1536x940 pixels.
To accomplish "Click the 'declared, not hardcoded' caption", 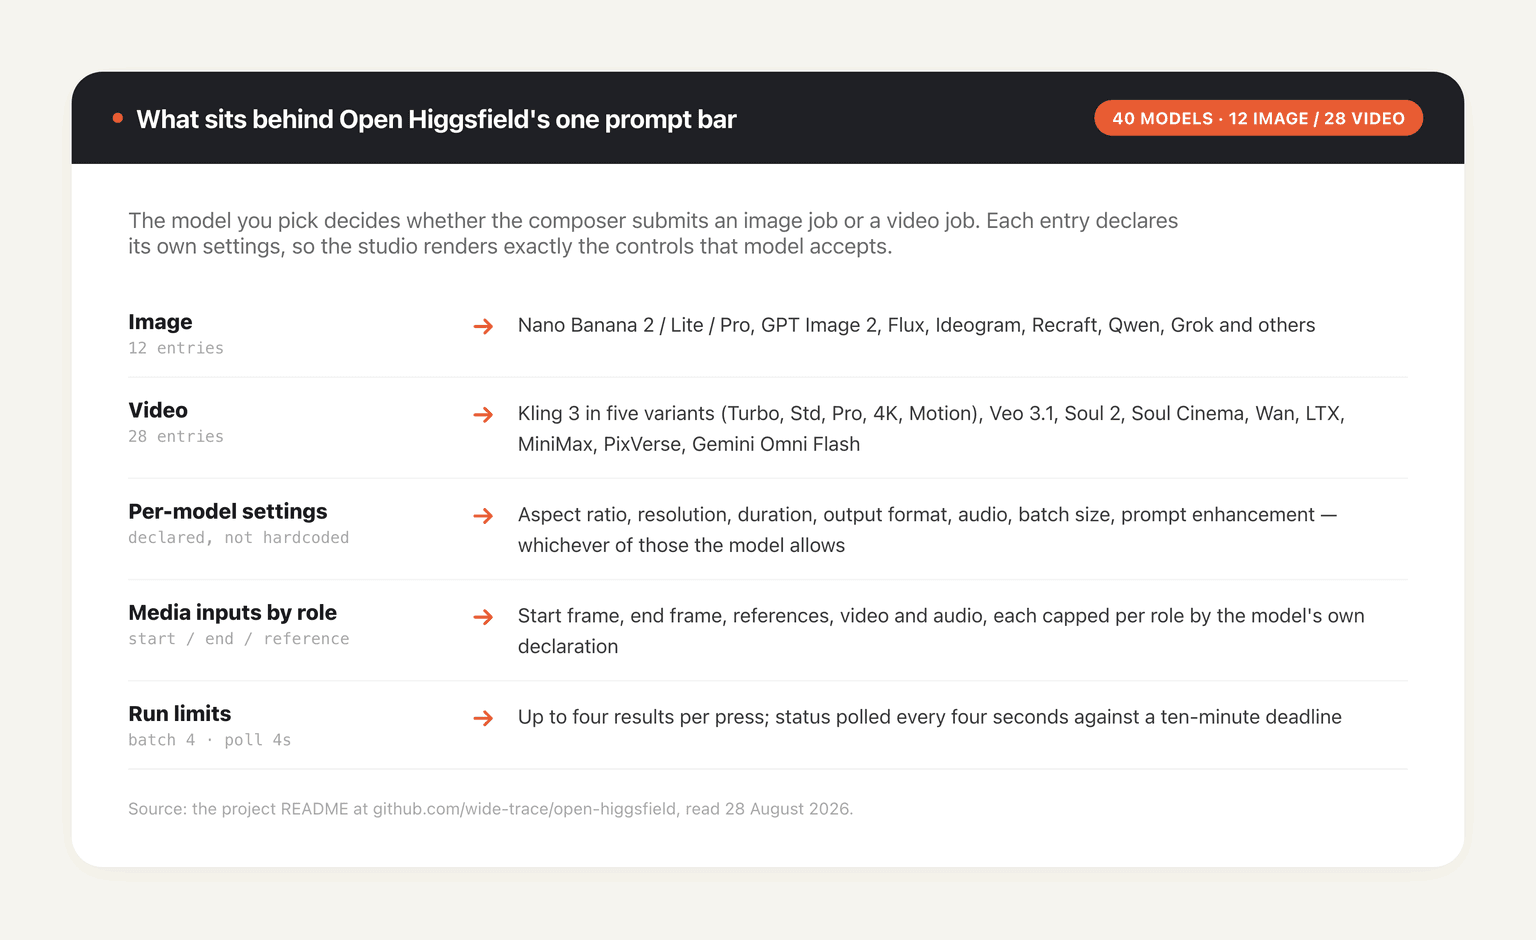I will (x=239, y=537).
